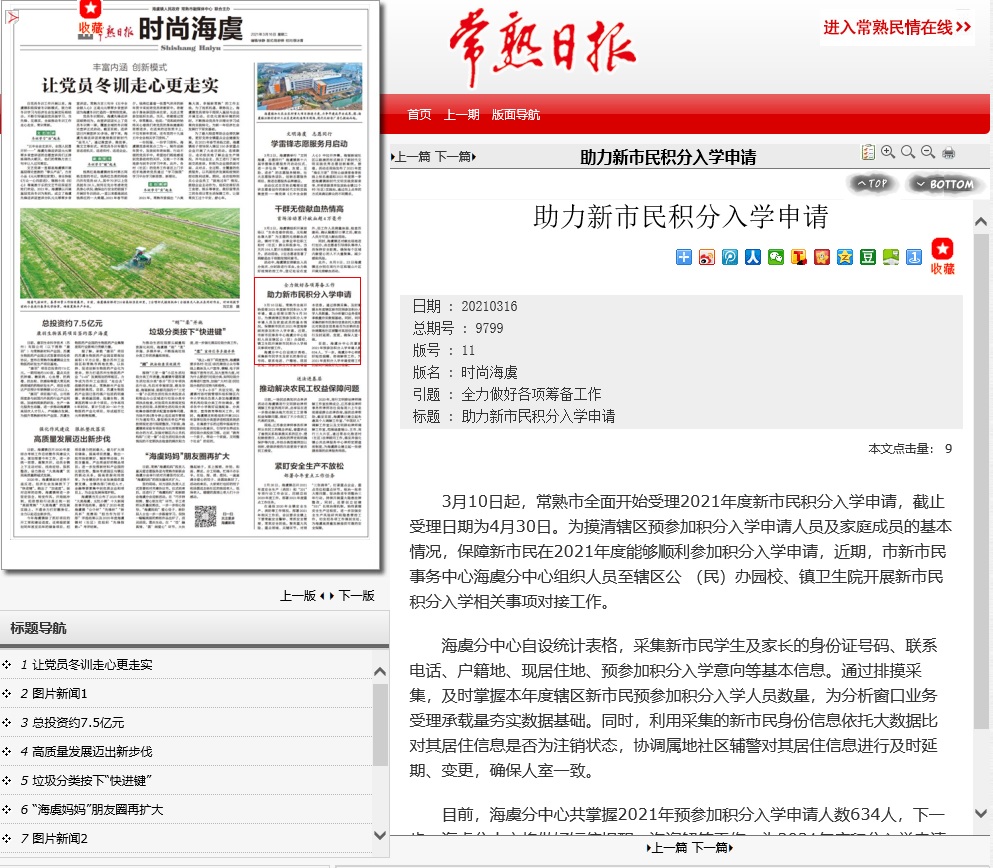Image resolution: width=993 pixels, height=868 pixels.
Task: Click the issue number 9799
Action: [x=490, y=328]
